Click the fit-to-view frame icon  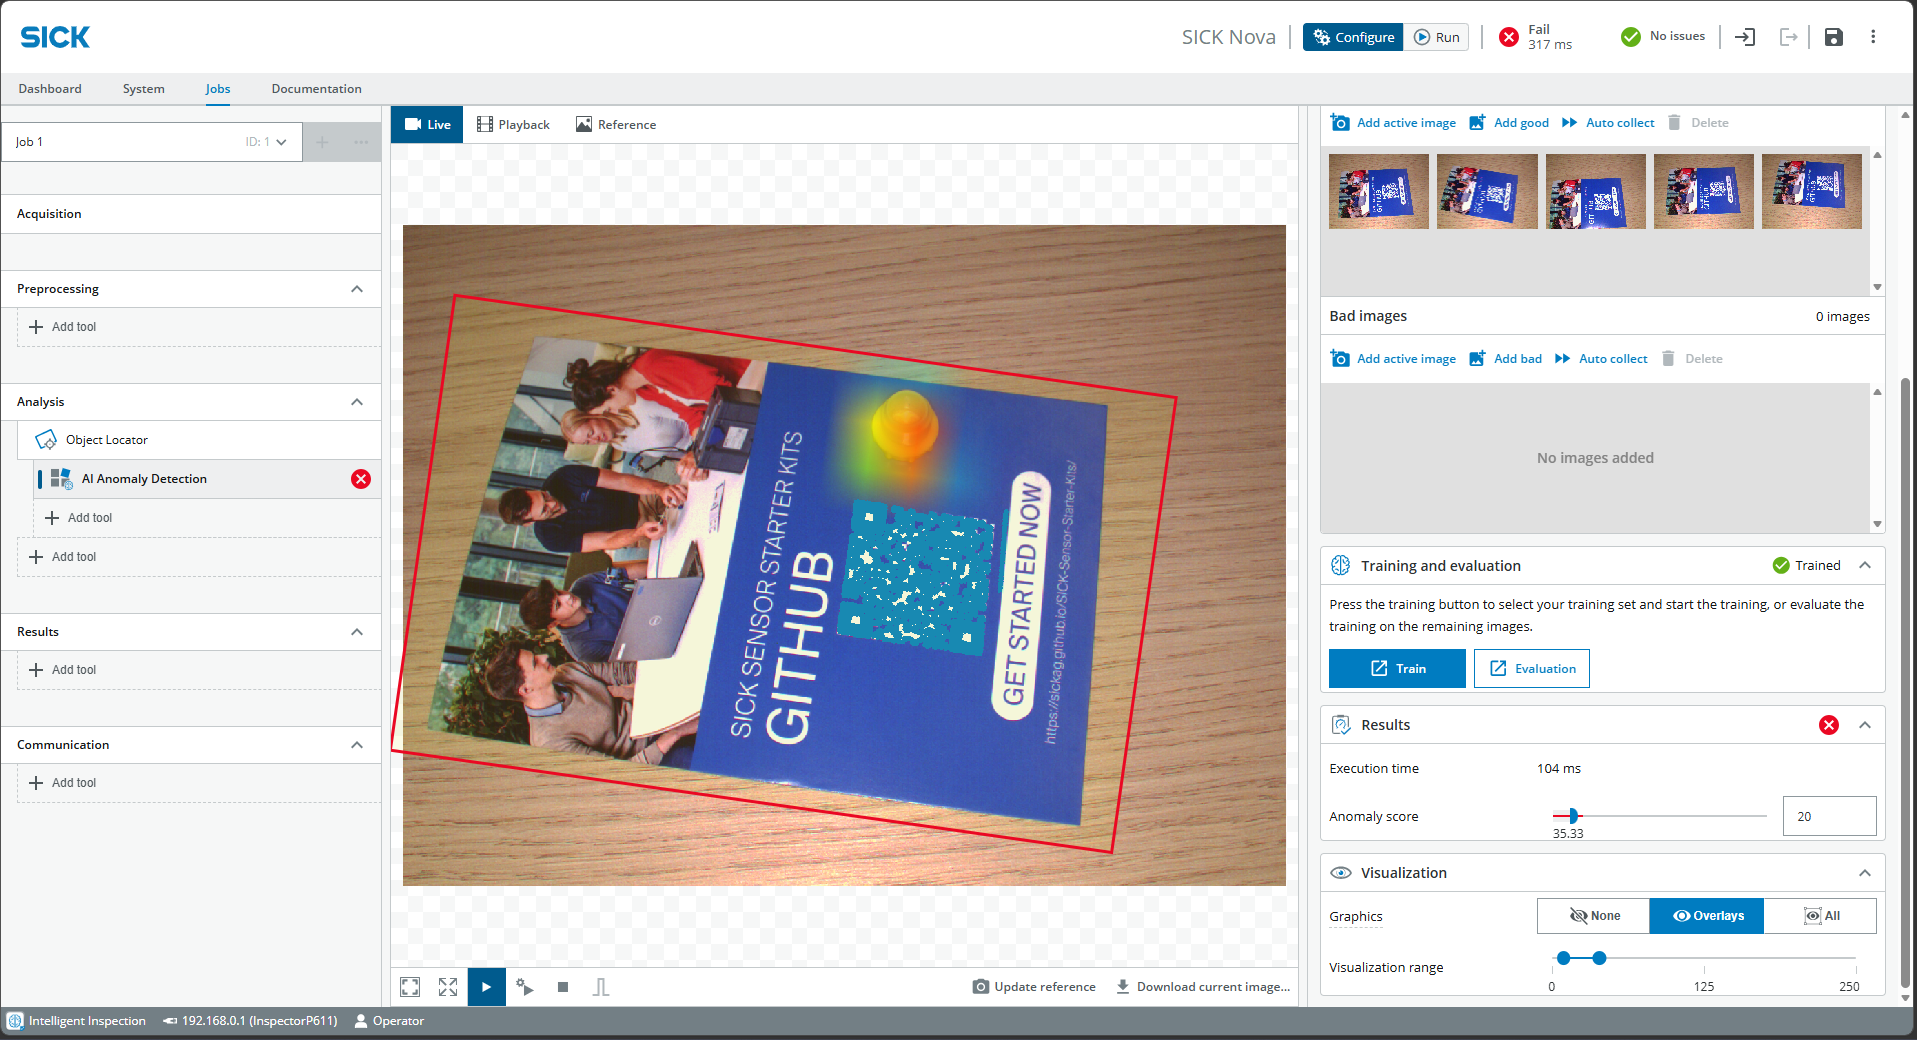[x=410, y=987]
